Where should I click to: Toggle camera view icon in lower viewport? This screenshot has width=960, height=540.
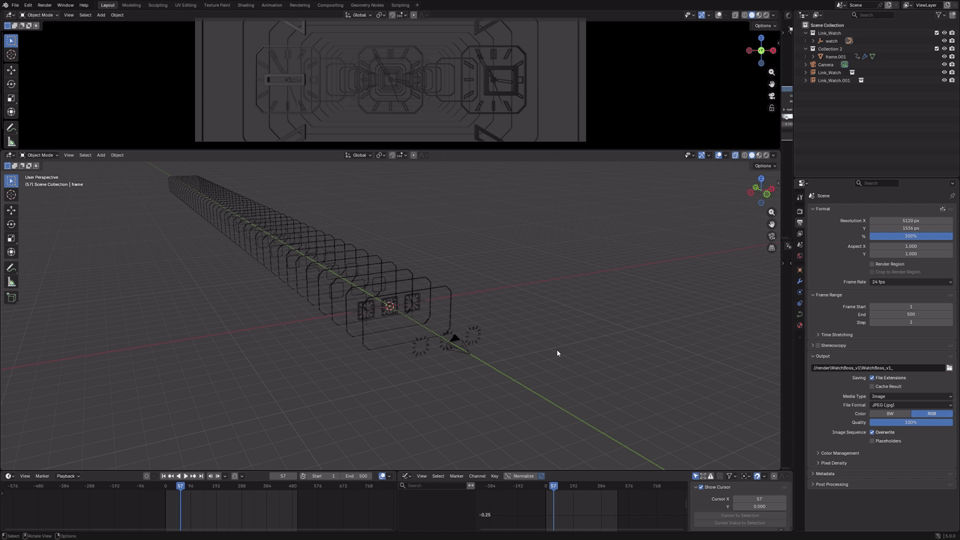(771, 236)
